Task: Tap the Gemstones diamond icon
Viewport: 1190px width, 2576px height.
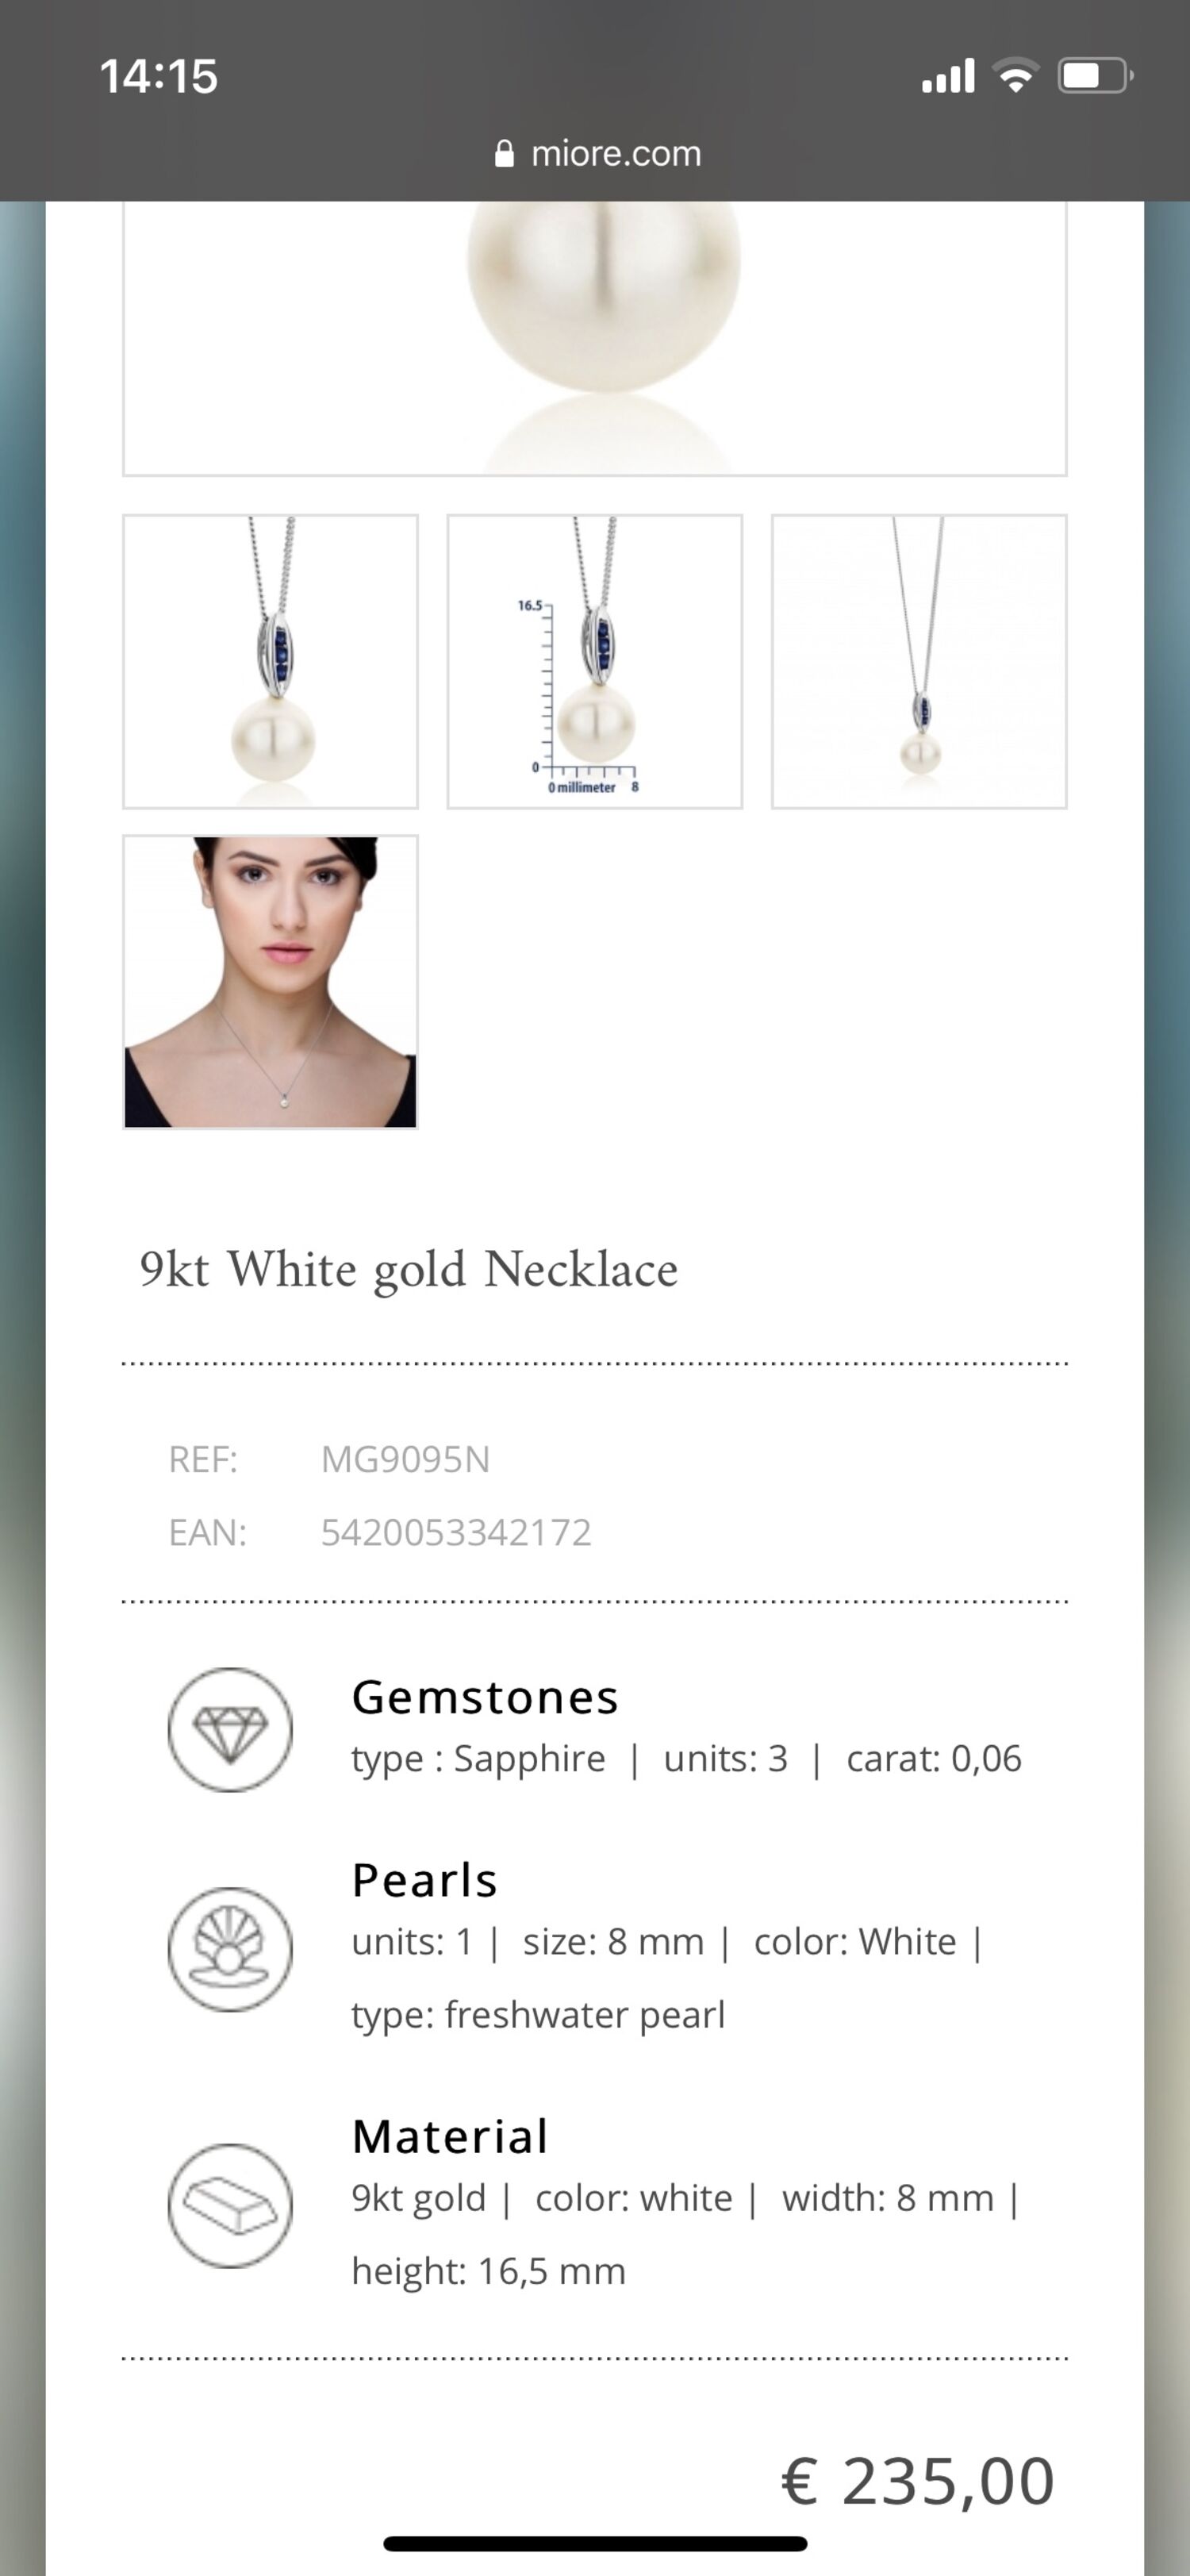Action: (230, 1729)
